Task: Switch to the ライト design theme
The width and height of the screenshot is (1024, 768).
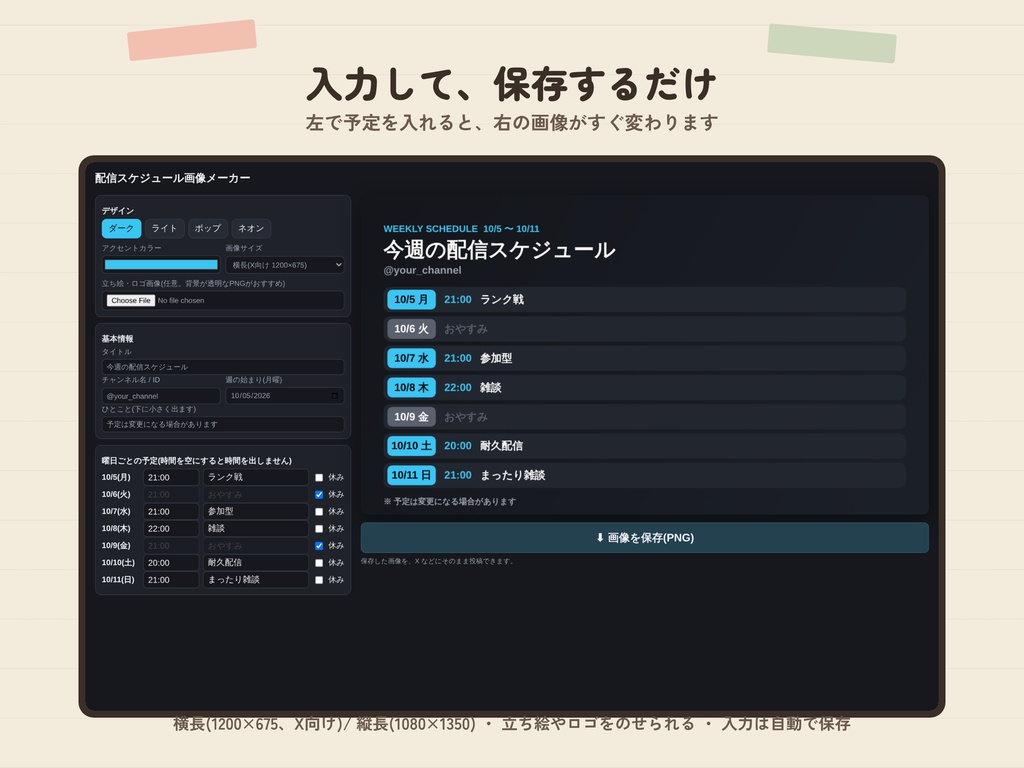Action: click(165, 228)
